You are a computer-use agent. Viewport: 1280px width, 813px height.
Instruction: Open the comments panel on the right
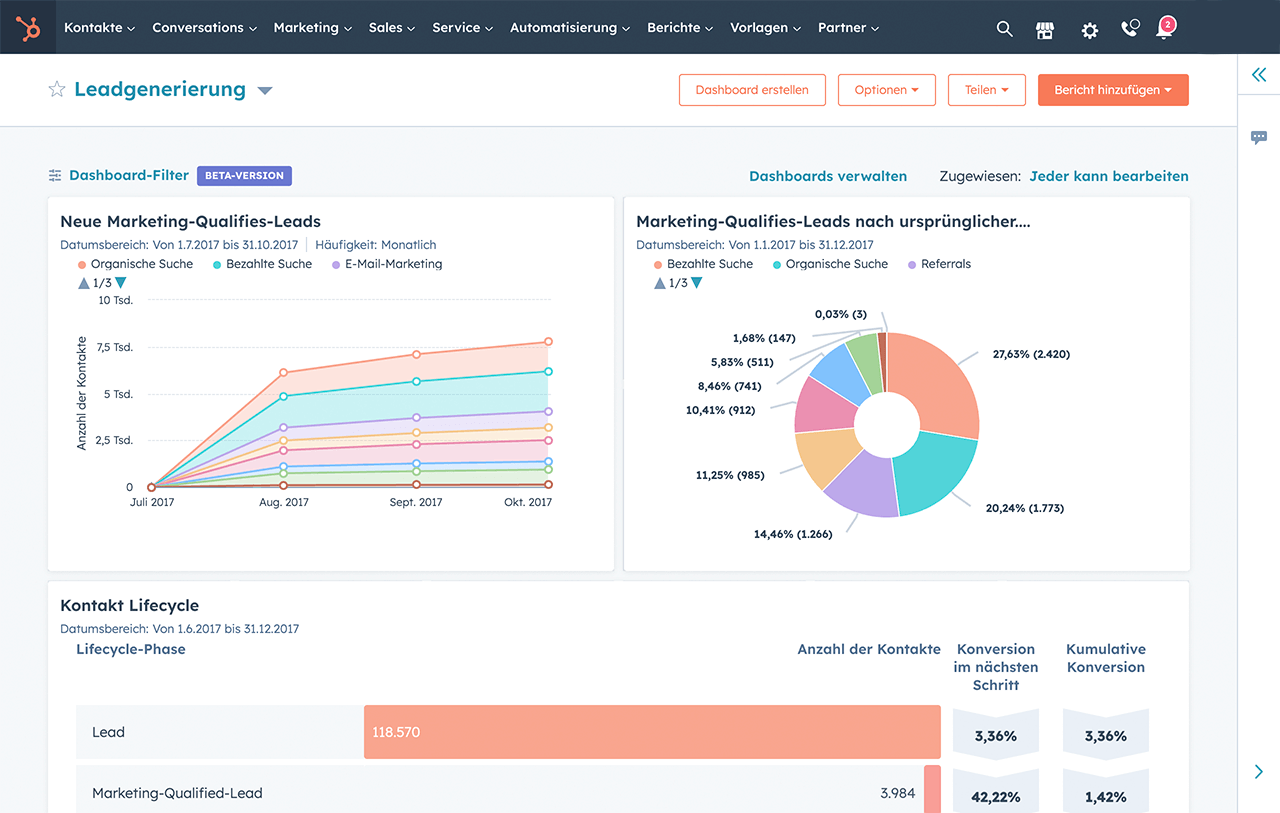click(x=1258, y=137)
